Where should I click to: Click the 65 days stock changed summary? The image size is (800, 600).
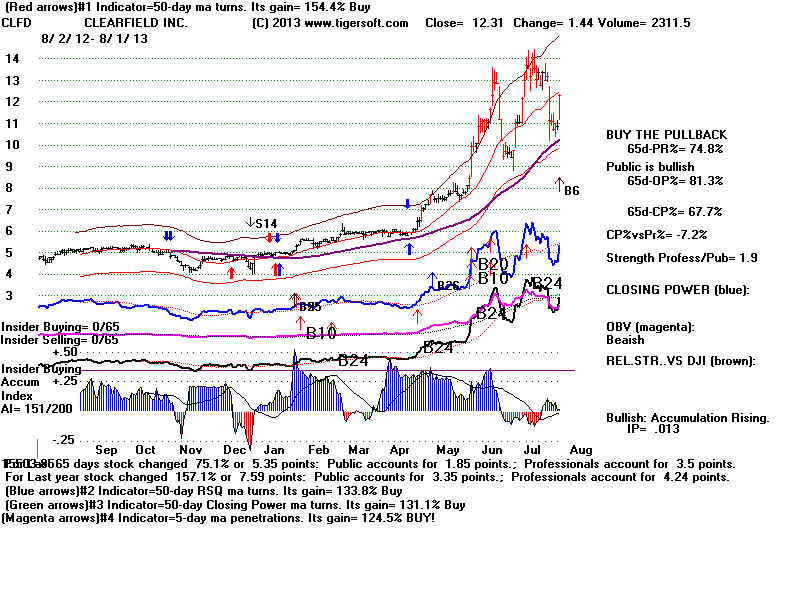pos(369,464)
